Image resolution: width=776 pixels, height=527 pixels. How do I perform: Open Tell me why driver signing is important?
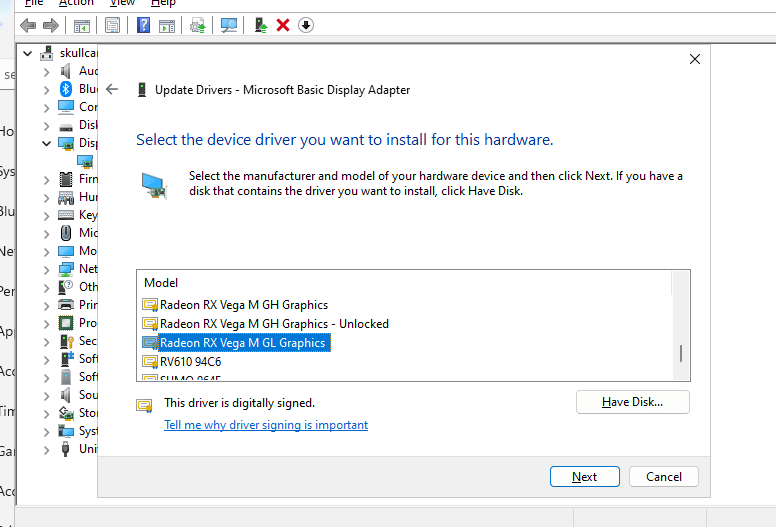coord(266,425)
